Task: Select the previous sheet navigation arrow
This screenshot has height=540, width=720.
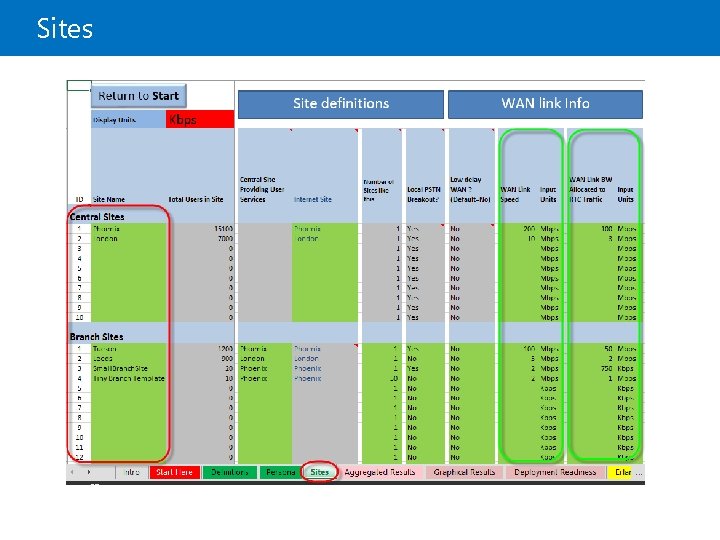Action: 72,472
